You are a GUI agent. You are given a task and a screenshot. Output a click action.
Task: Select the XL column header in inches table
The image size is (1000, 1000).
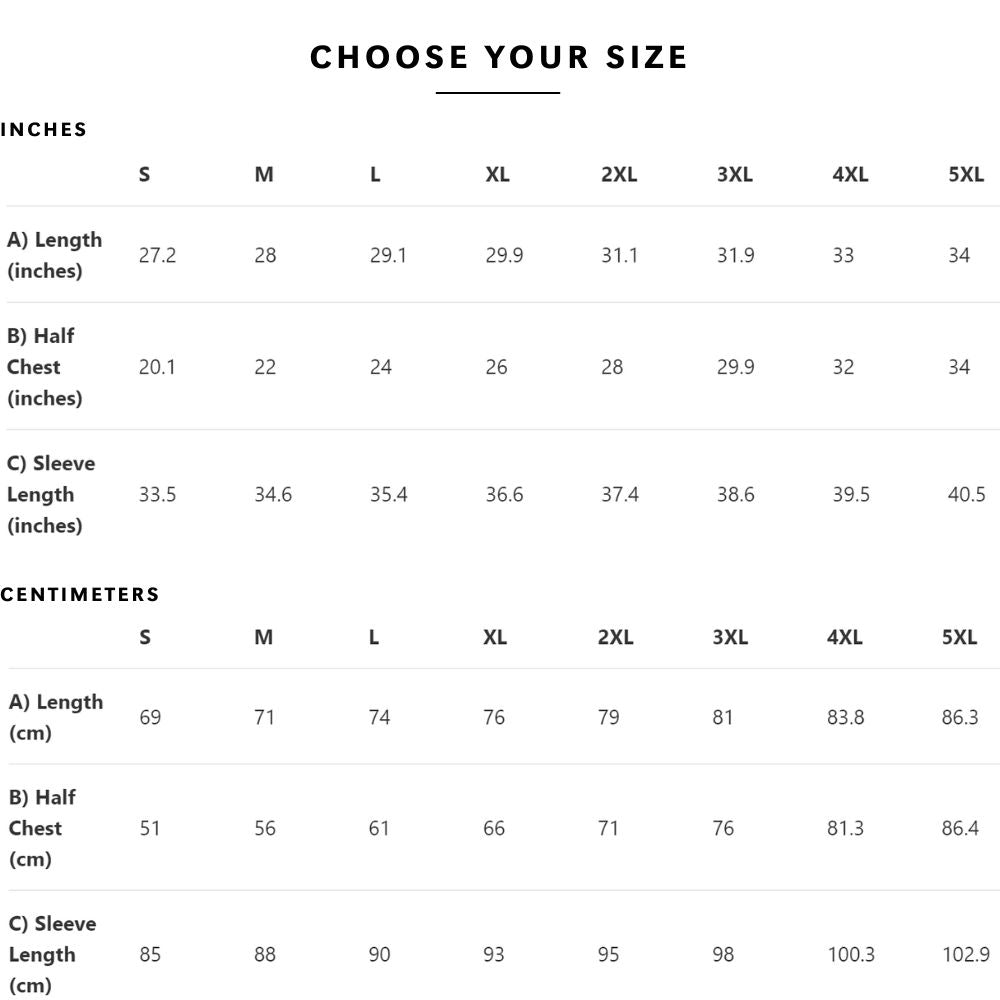tap(497, 174)
